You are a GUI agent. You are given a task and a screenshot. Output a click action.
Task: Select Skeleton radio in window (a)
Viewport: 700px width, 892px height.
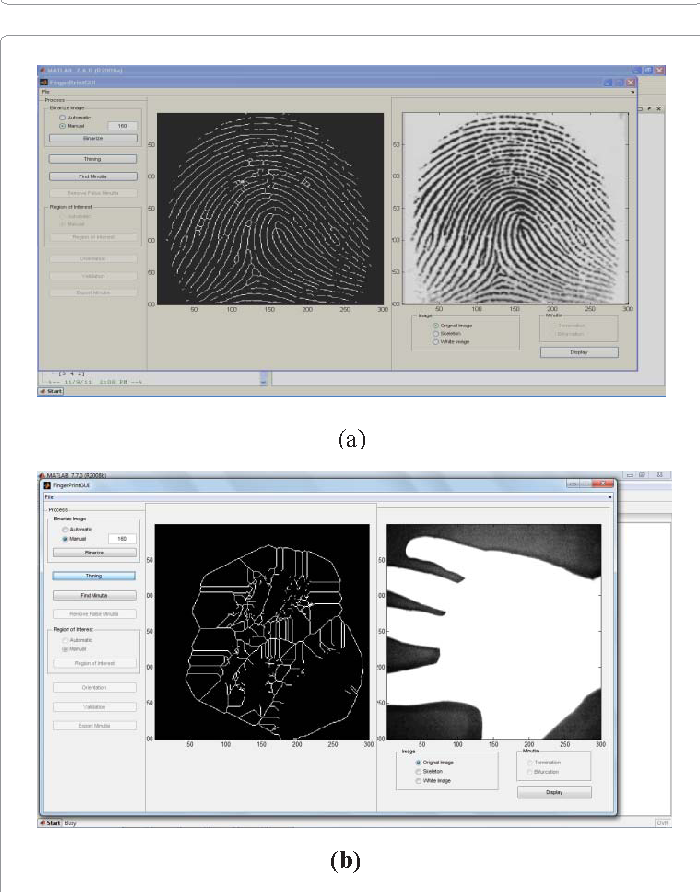436,333
